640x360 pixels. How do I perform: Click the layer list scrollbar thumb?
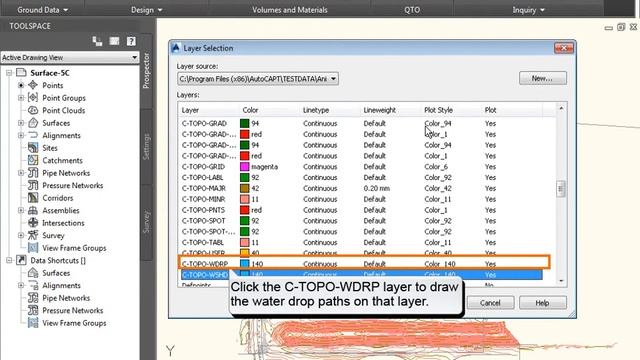pos(561,189)
